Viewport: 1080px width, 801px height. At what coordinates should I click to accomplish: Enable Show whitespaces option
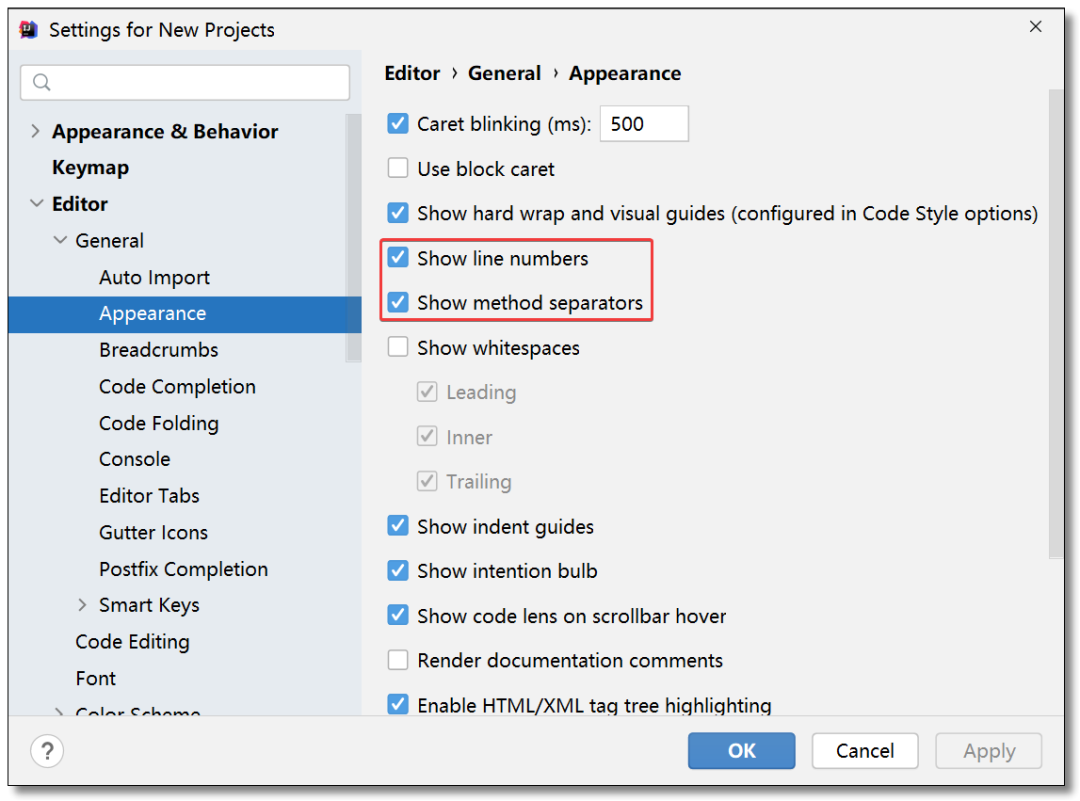point(398,347)
